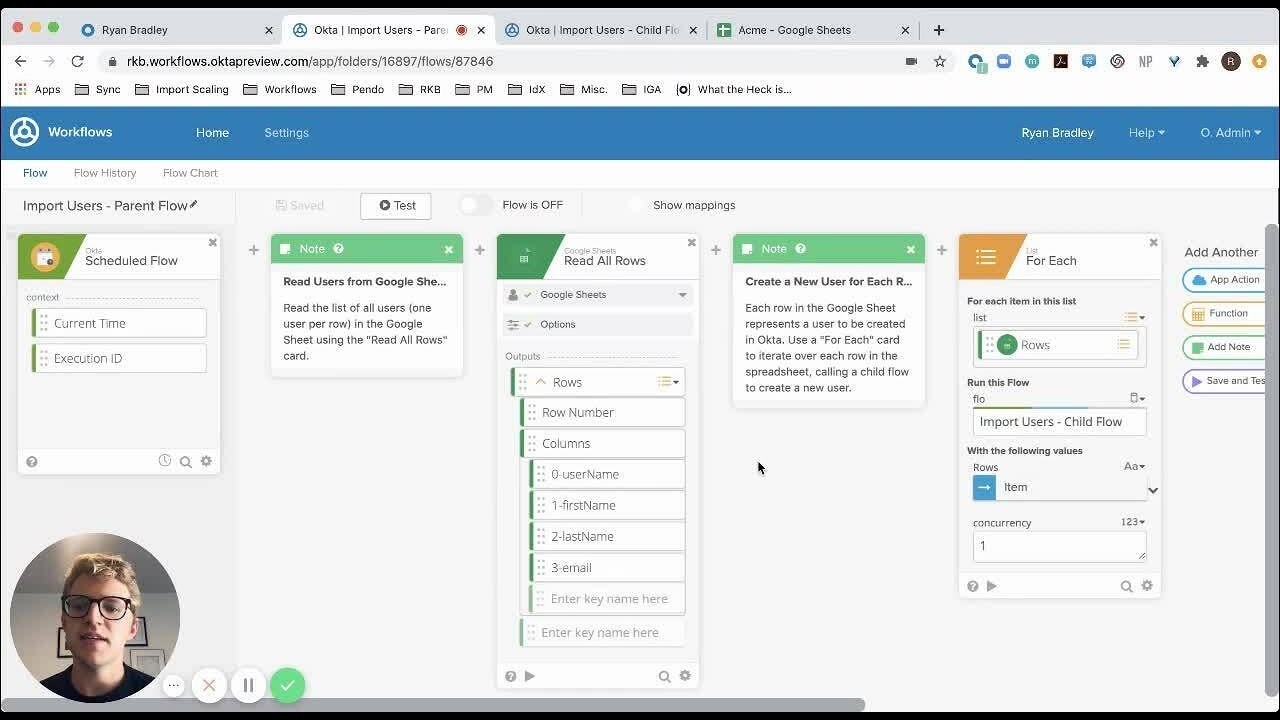The height and width of the screenshot is (720, 1280).
Task: Click the Save and Test button
Action: coord(1225,381)
